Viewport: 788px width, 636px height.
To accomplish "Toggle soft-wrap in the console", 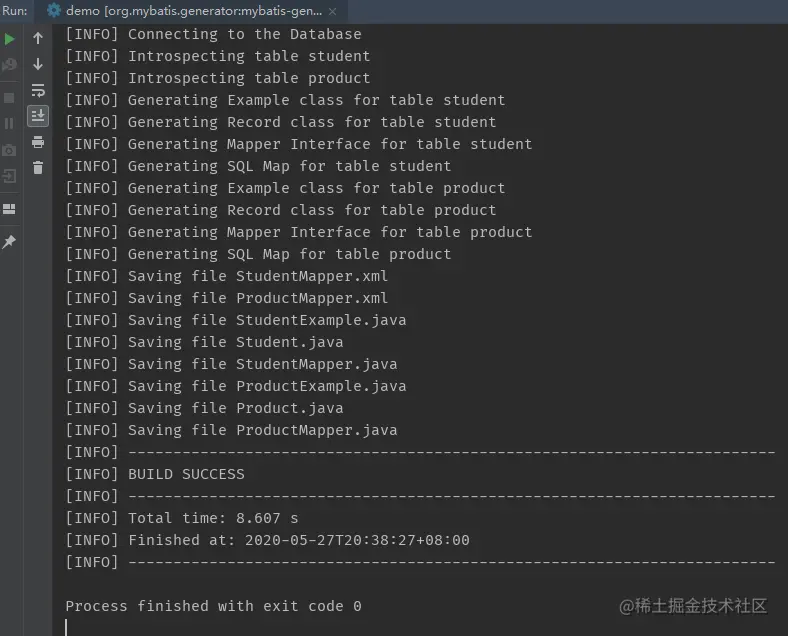I will tap(38, 90).
